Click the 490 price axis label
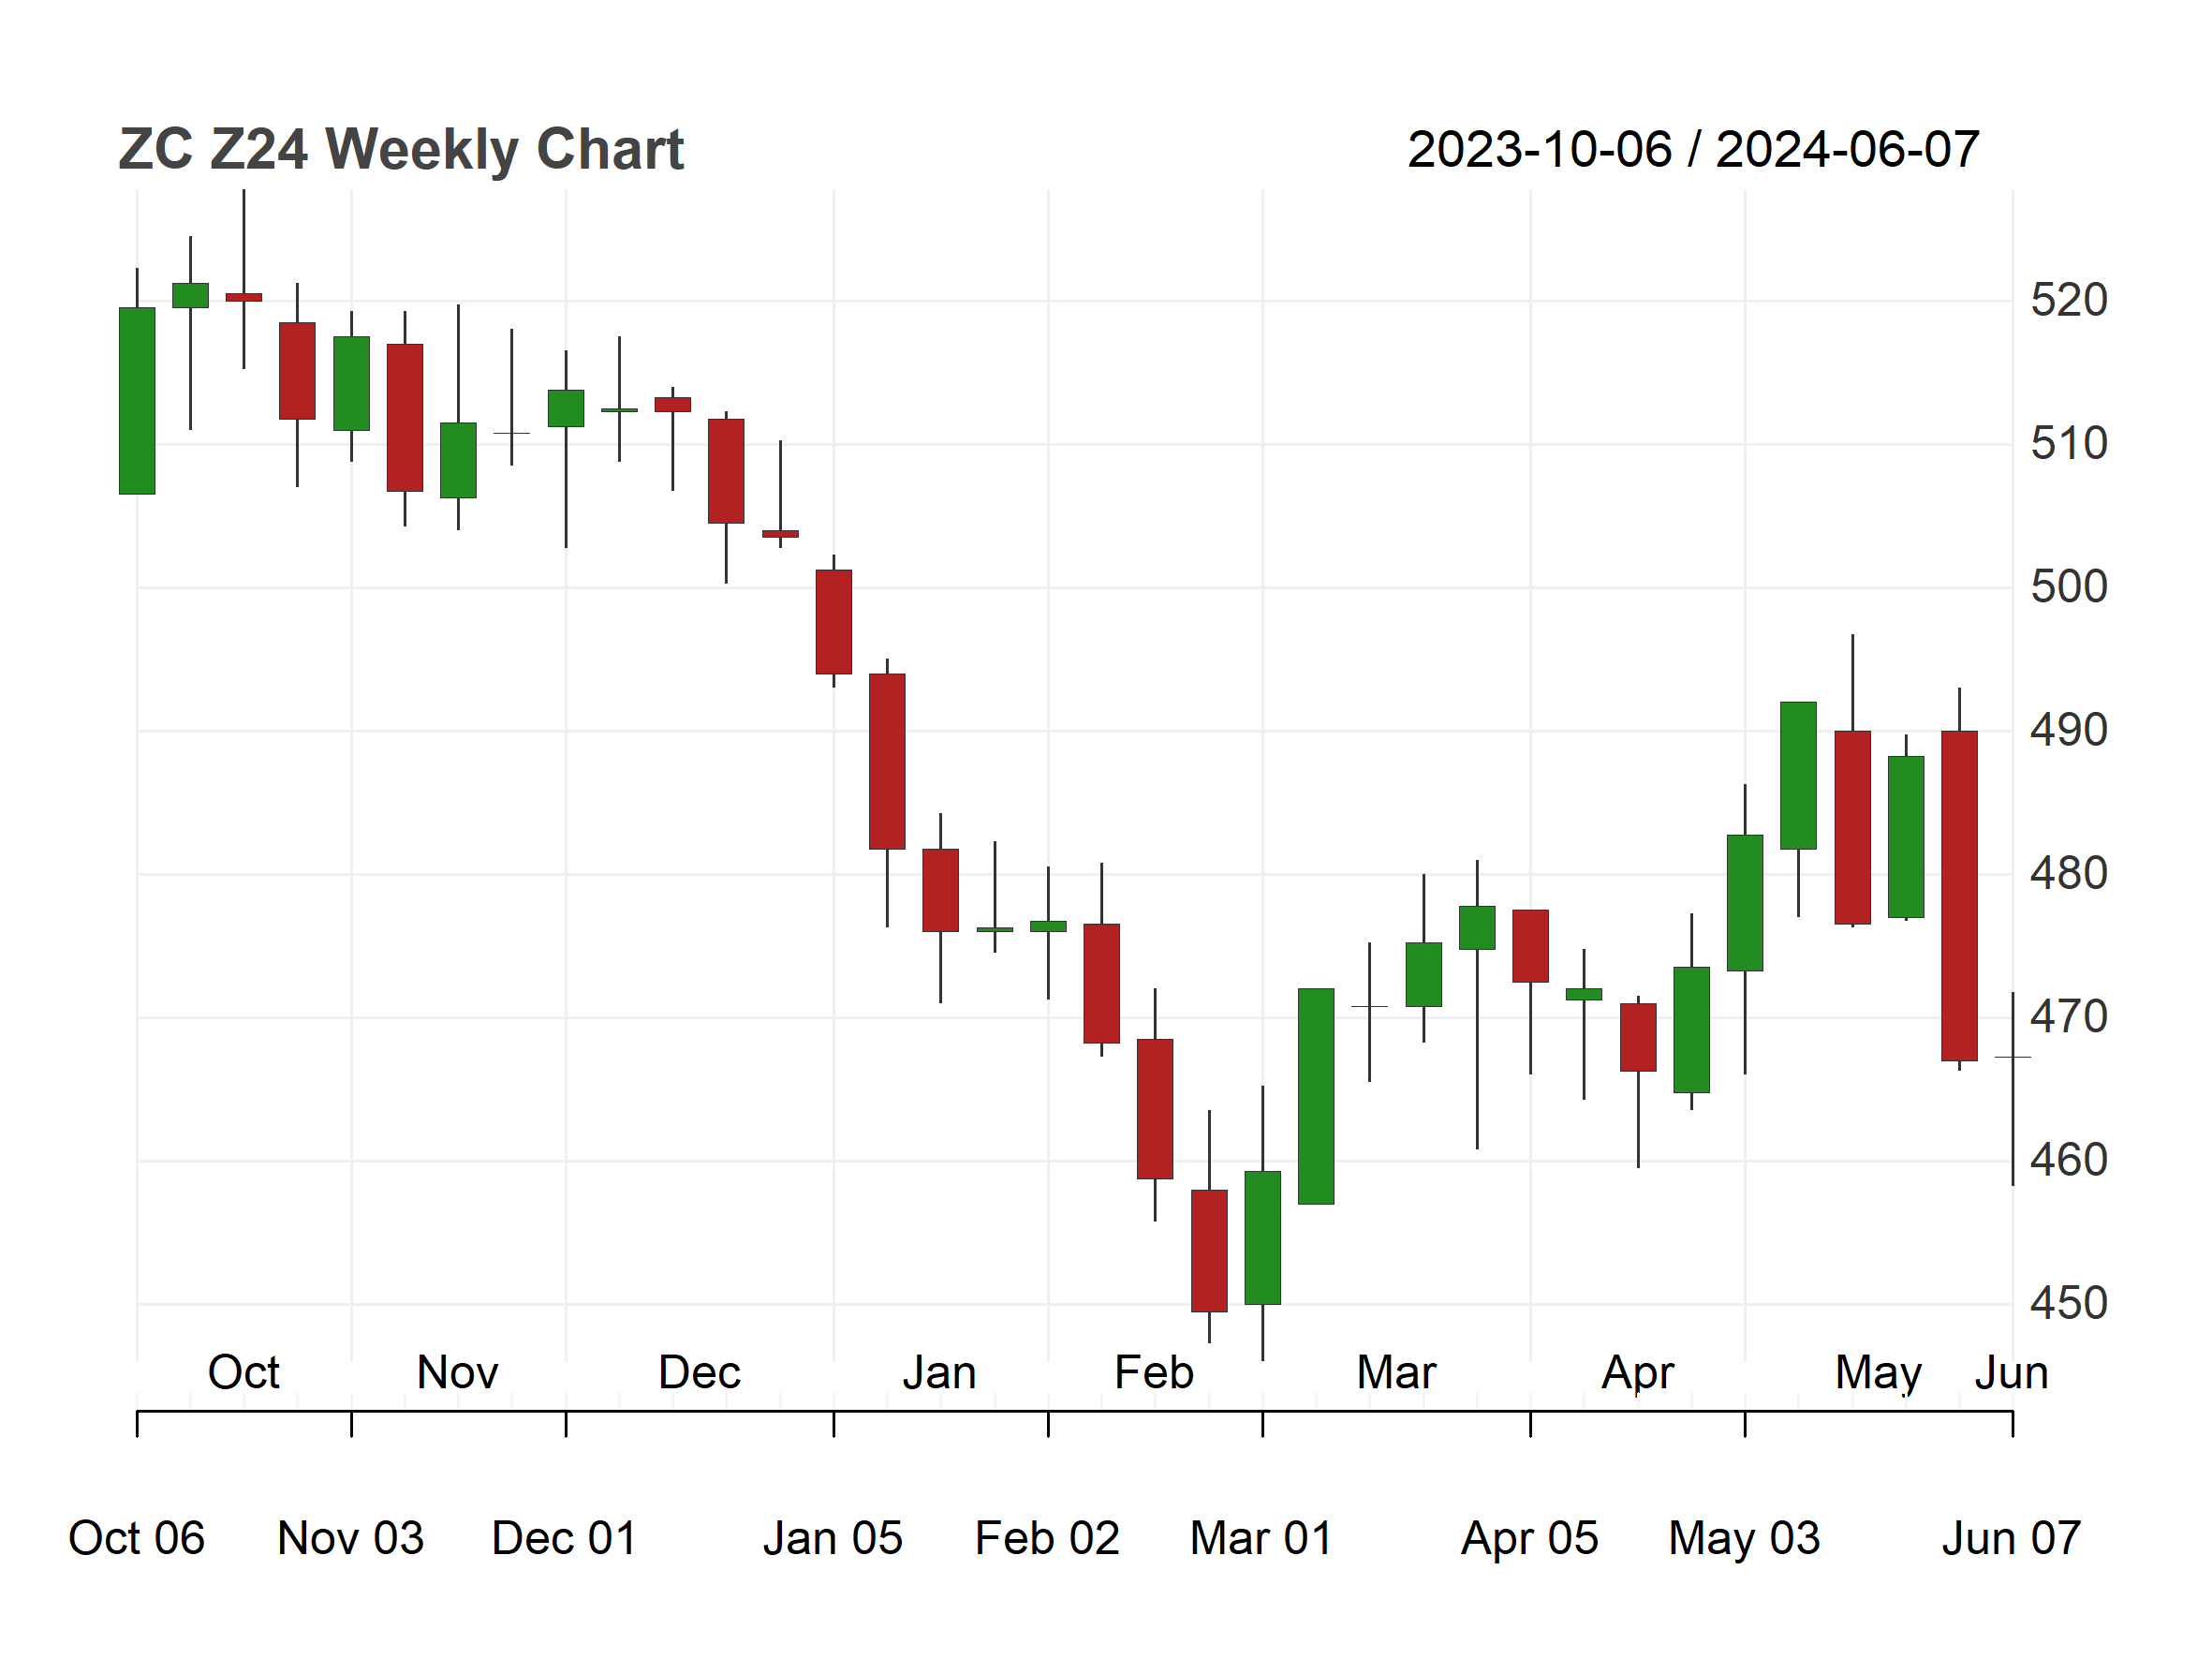 pos(2069,730)
